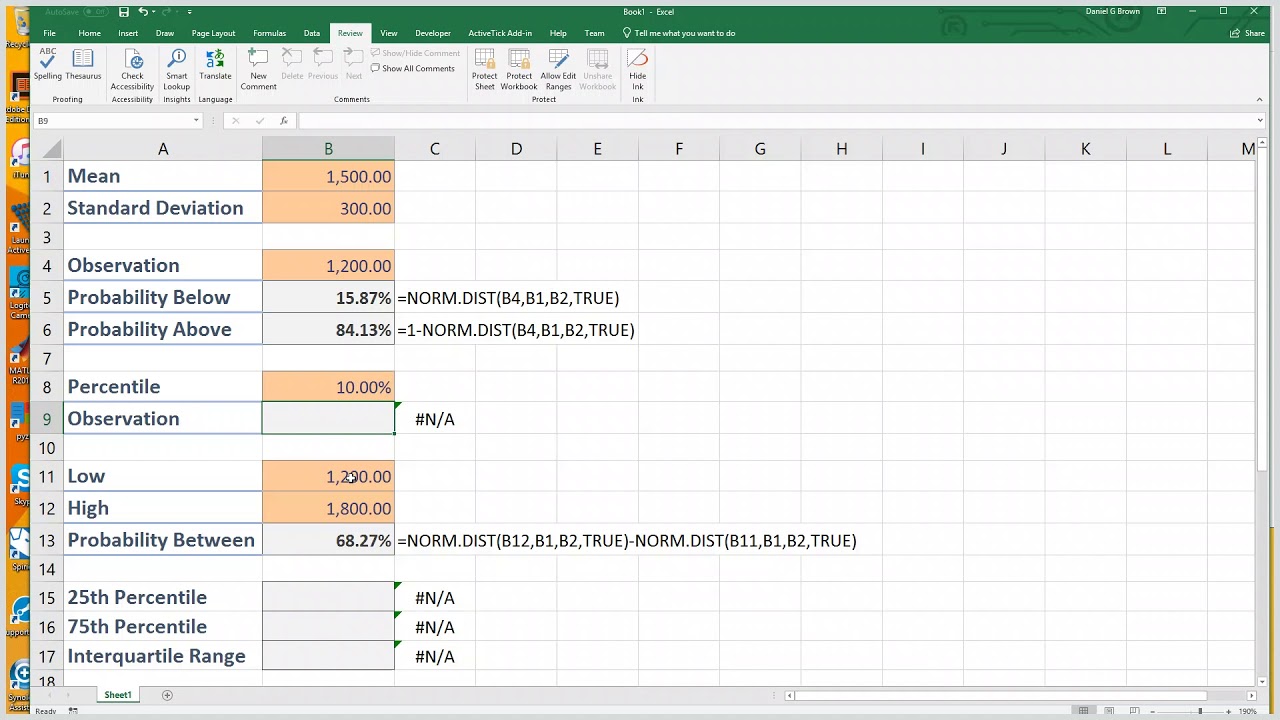Click the horizontal scrollbar track

1020,695
